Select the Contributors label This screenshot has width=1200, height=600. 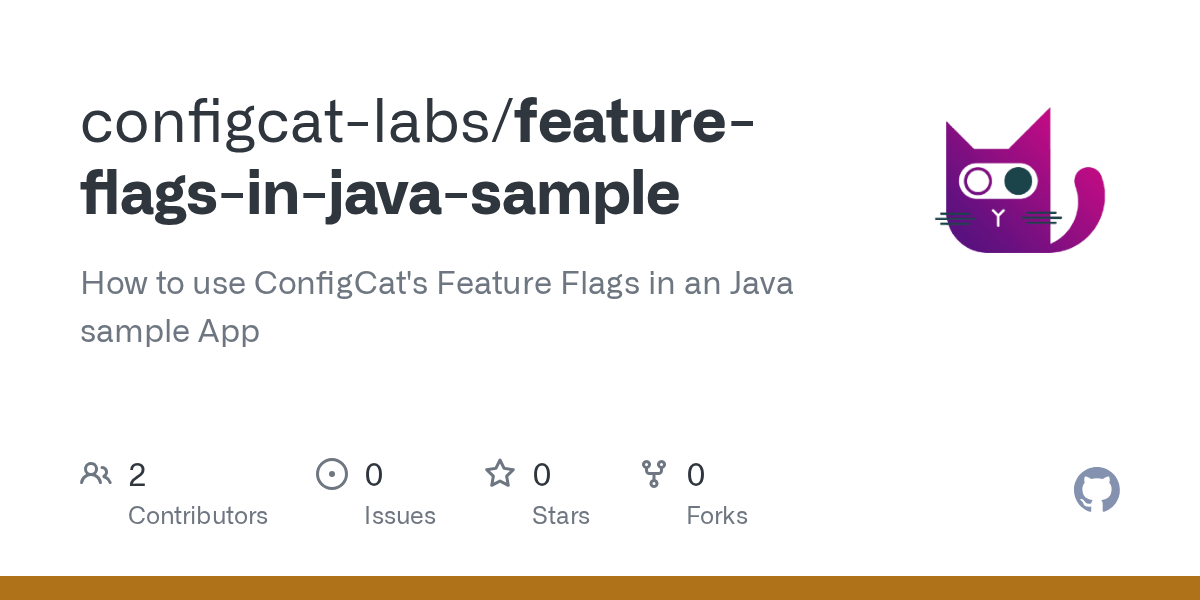tap(198, 516)
